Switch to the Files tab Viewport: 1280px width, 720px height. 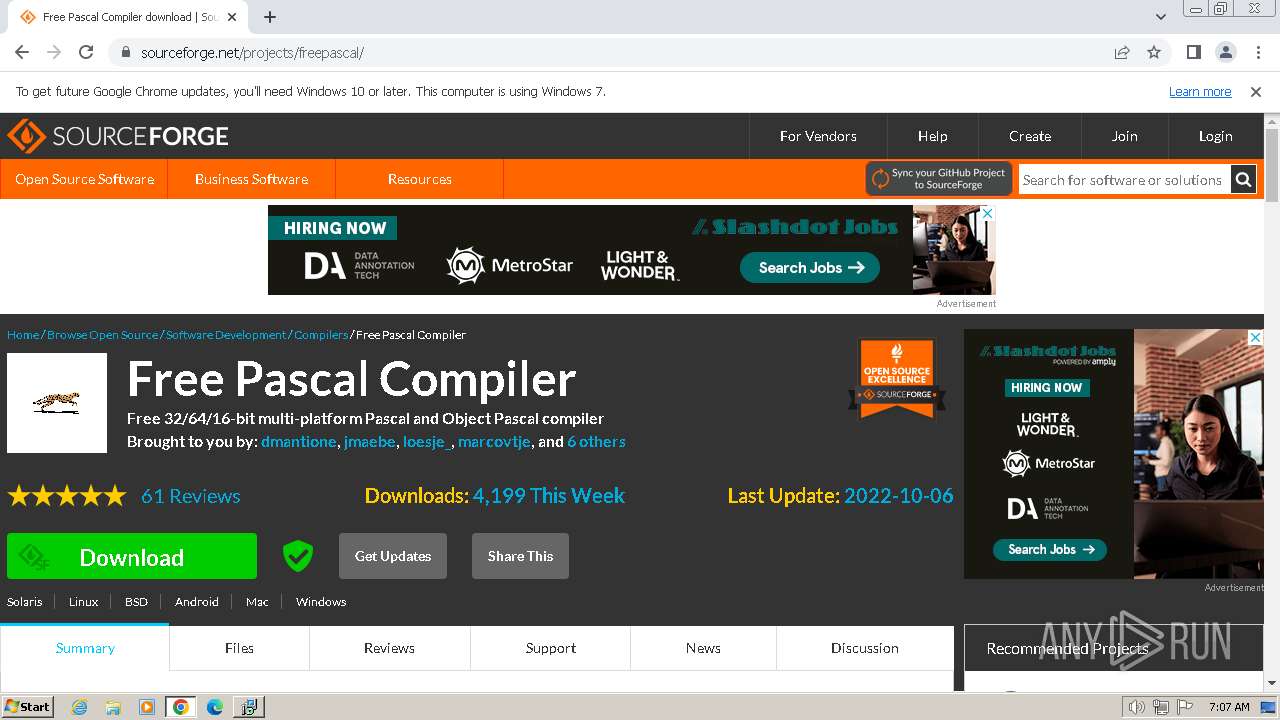tap(239, 648)
